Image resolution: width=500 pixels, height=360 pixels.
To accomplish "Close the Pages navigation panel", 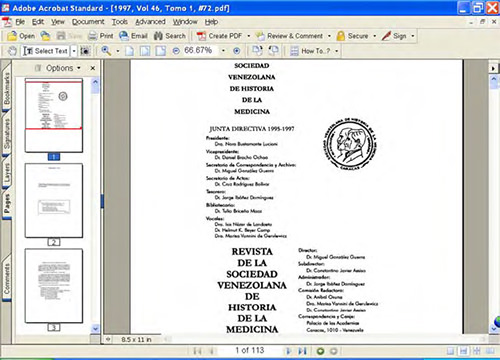I will pos(93,68).
